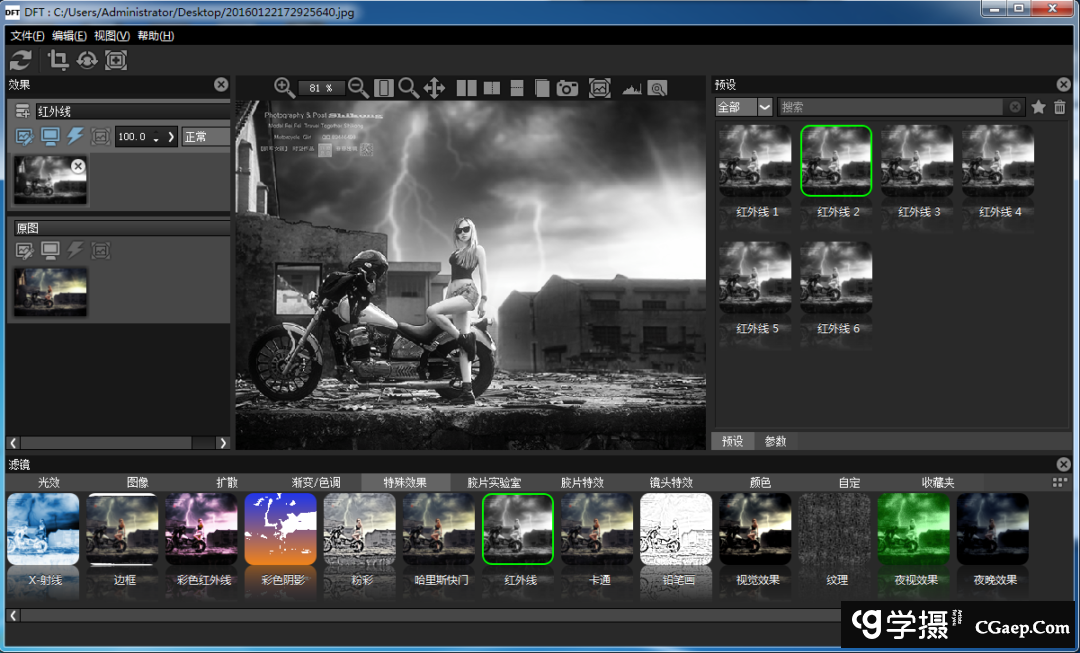Toggle side-by-side comparison view
The image size is (1080, 653).
466,88
